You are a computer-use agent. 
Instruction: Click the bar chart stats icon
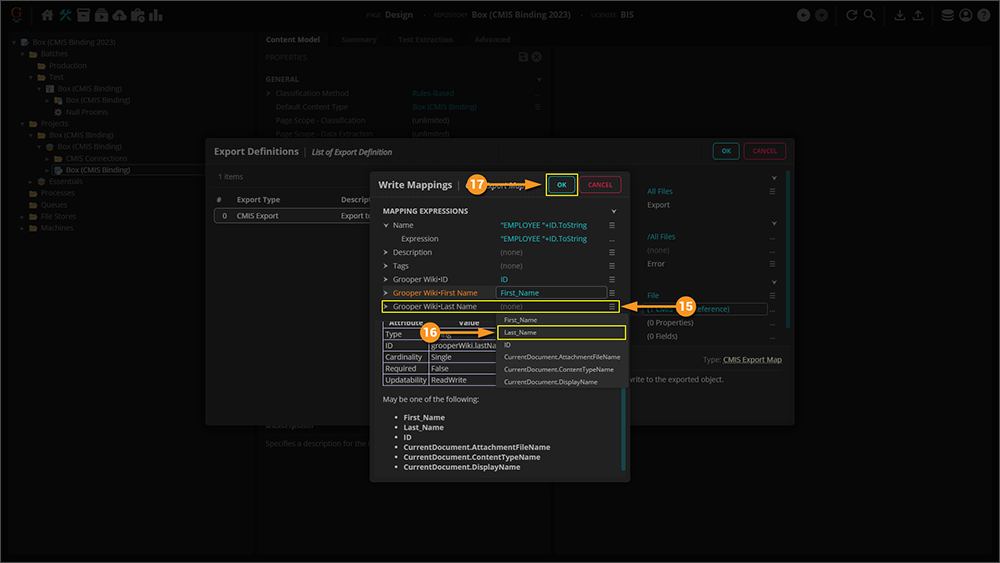coord(156,15)
